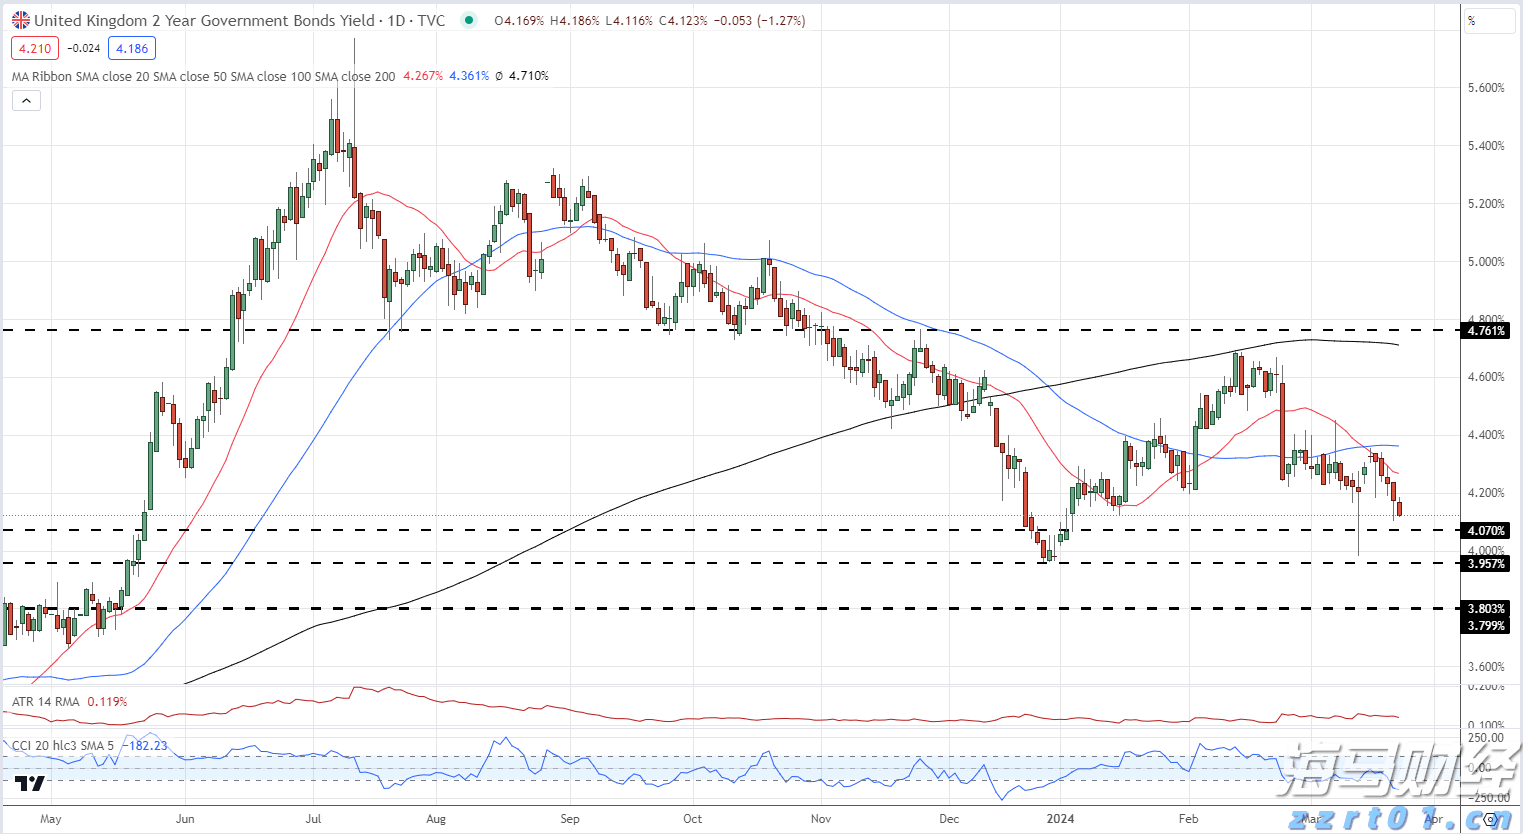The image size is (1523, 834).
Task: Click the red 4.210 sell price button
Action: coord(35,48)
